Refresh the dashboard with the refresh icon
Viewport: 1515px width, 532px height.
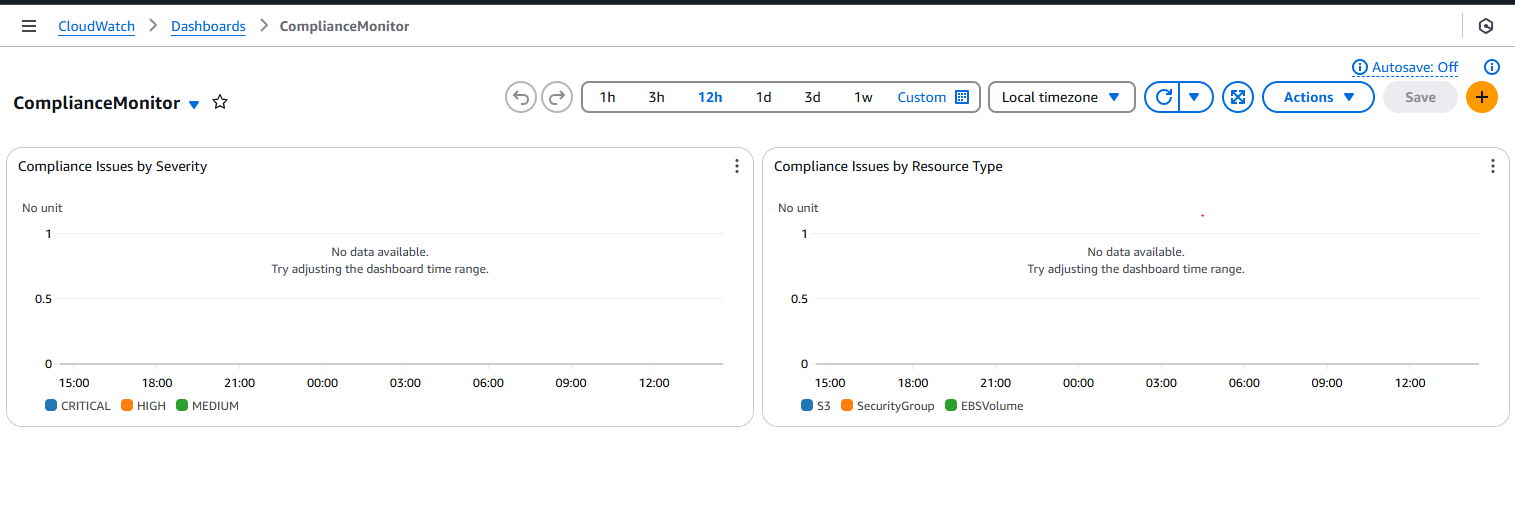pyautogui.click(x=1163, y=97)
